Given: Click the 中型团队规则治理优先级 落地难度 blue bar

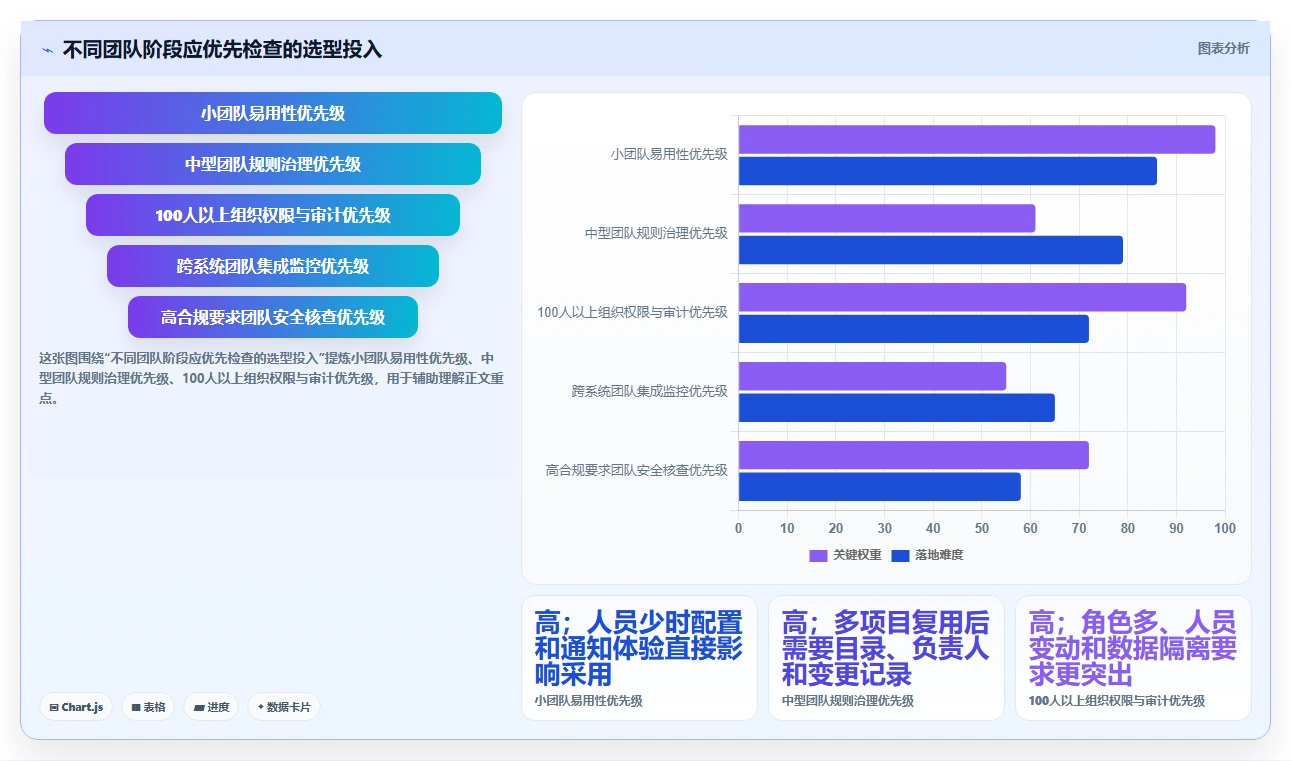Looking at the screenshot, I should tap(931, 250).
